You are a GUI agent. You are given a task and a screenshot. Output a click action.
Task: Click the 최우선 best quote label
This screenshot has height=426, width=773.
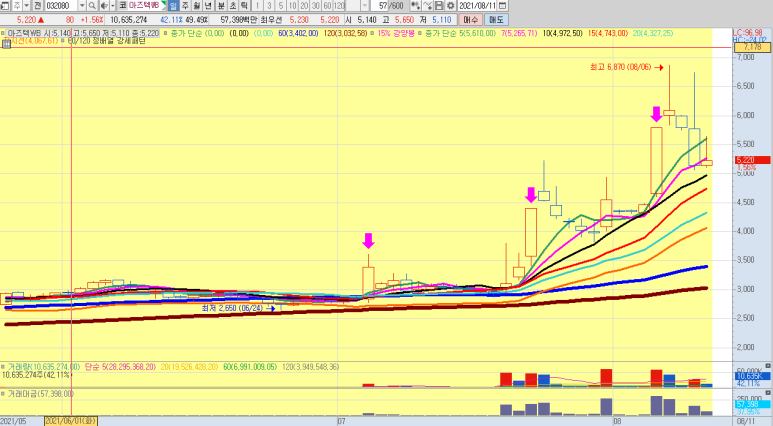click(270, 20)
